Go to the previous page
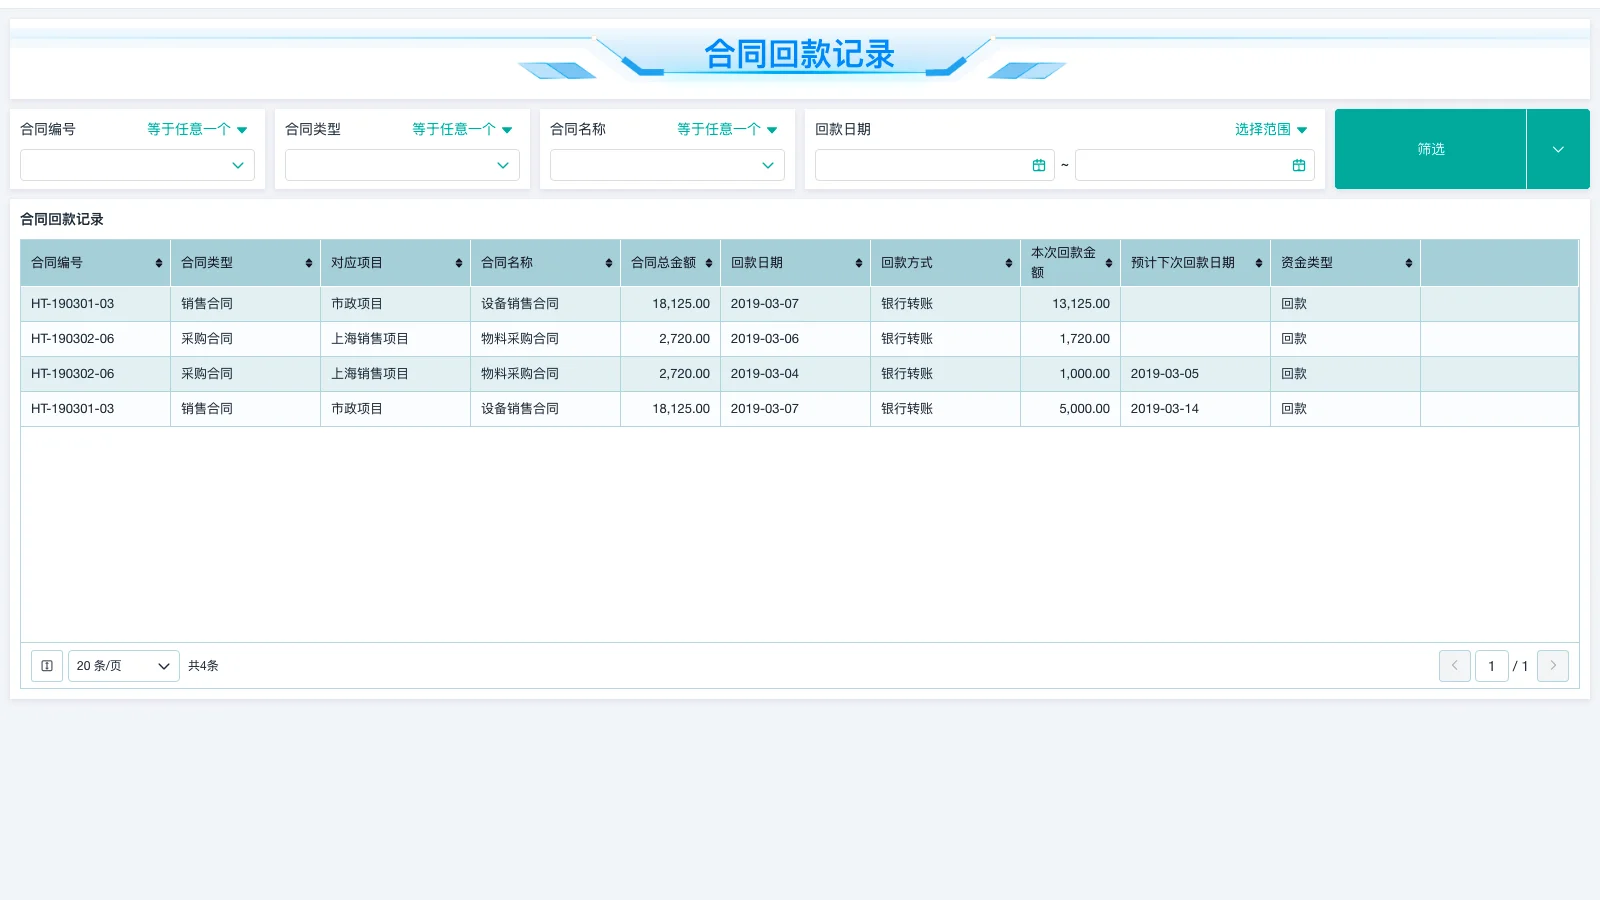1600x900 pixels. [x=1455, y=665]
